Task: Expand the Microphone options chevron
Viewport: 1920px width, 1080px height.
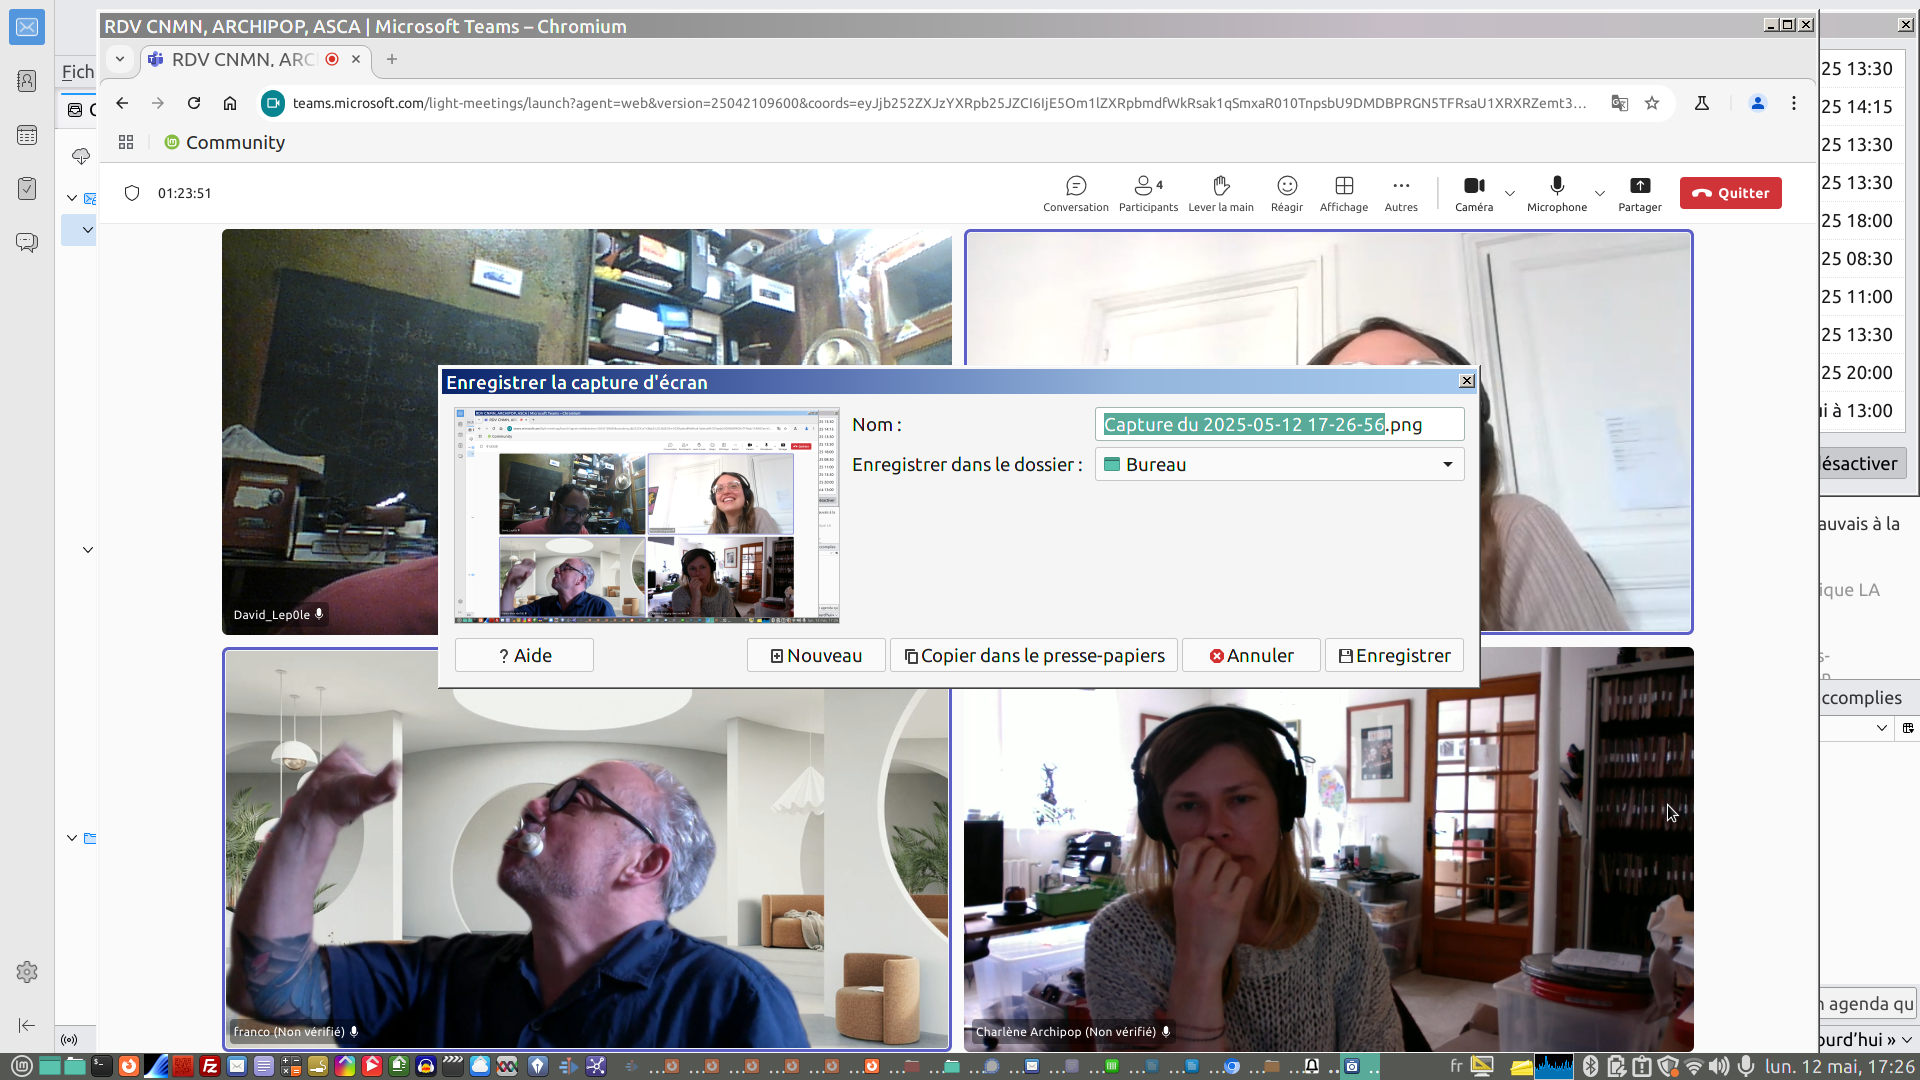Action: tap(1599, 194)
